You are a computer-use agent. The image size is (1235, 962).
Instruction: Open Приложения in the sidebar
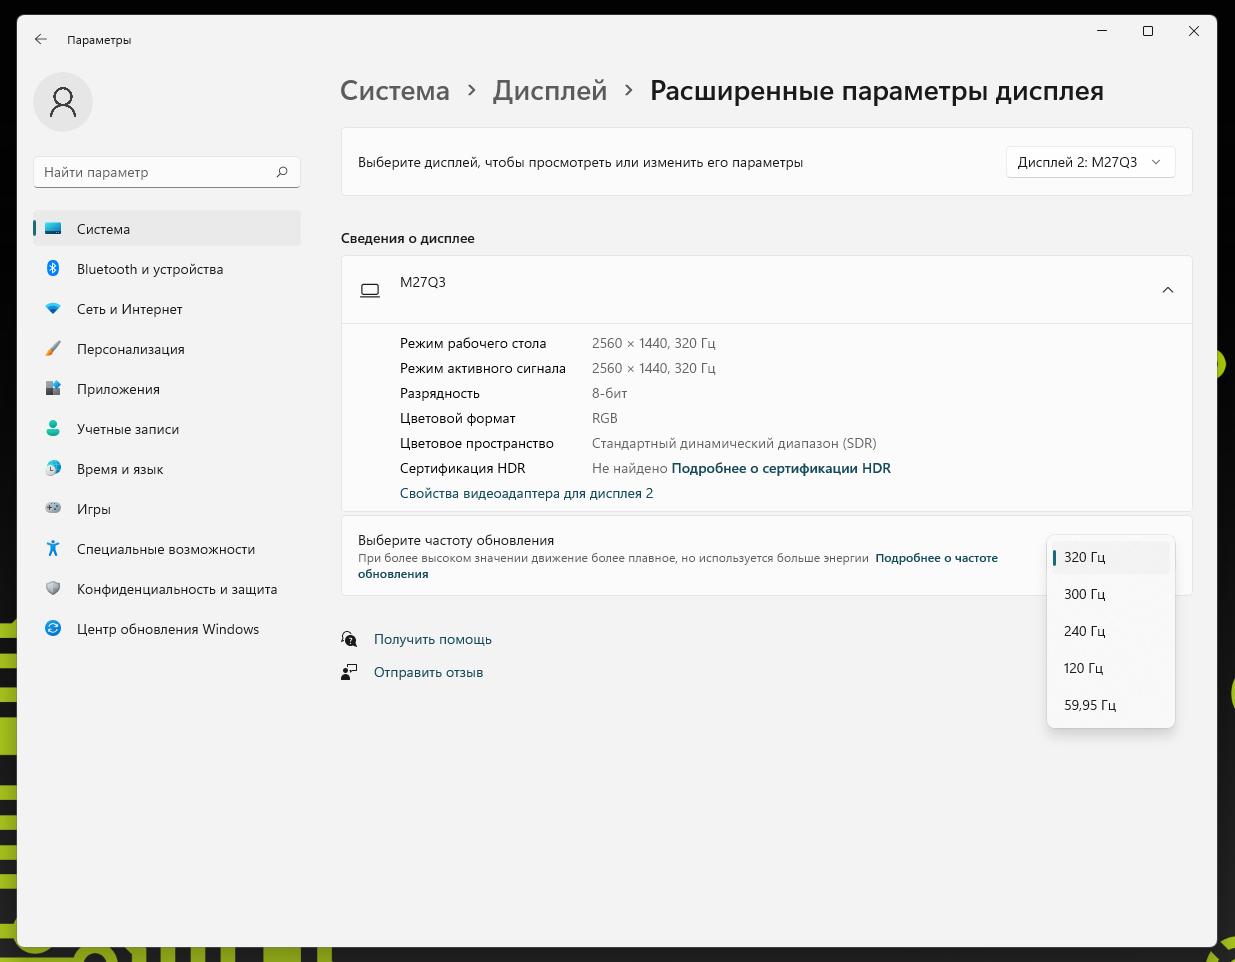(118, 389)
